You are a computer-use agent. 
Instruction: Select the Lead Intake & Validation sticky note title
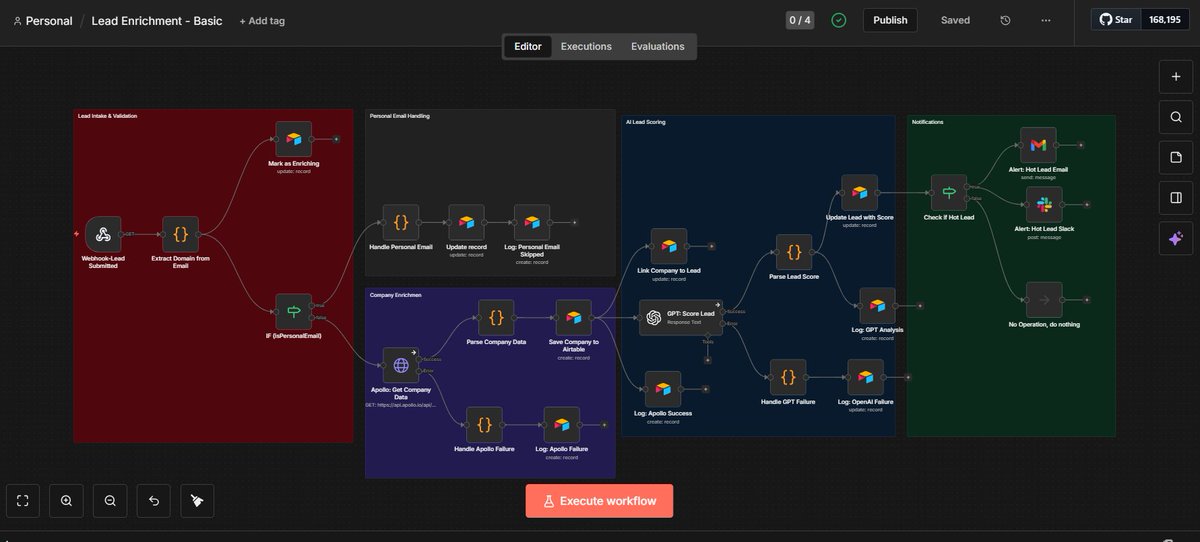(x=107, y=116)
